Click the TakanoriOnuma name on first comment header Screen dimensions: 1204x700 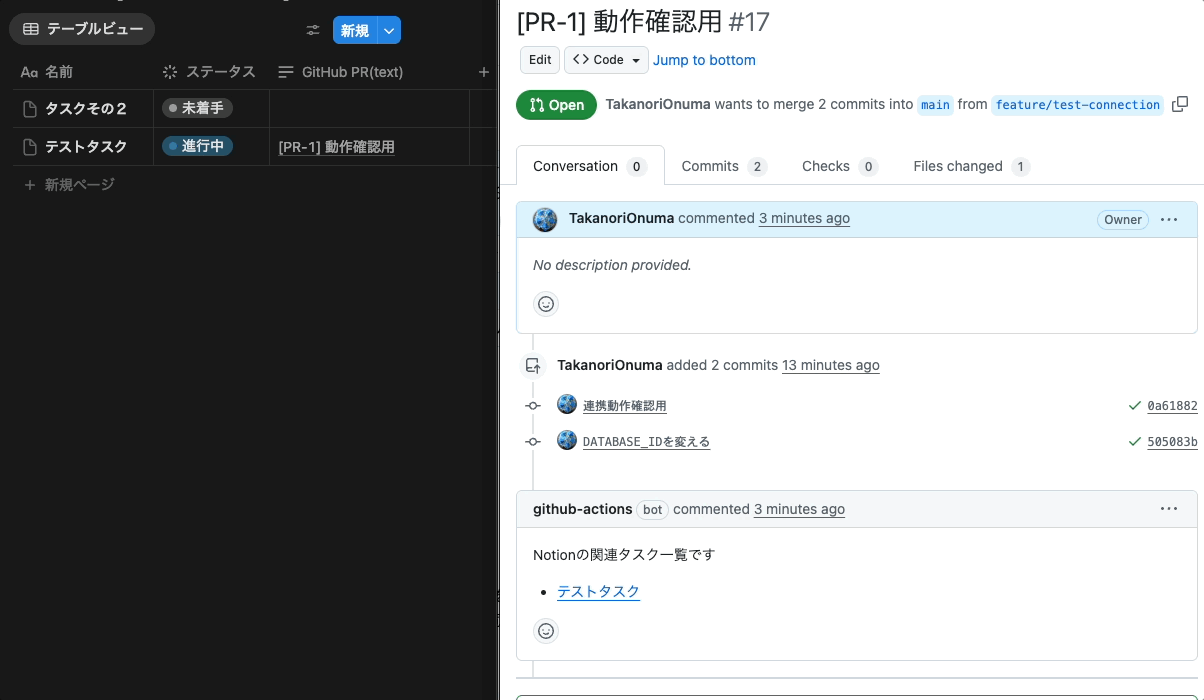coord(621,218)
